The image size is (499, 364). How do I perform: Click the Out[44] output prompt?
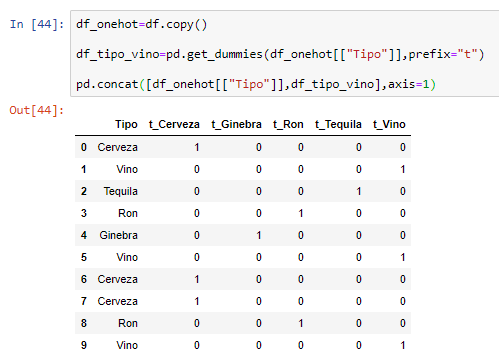[37, 110]
